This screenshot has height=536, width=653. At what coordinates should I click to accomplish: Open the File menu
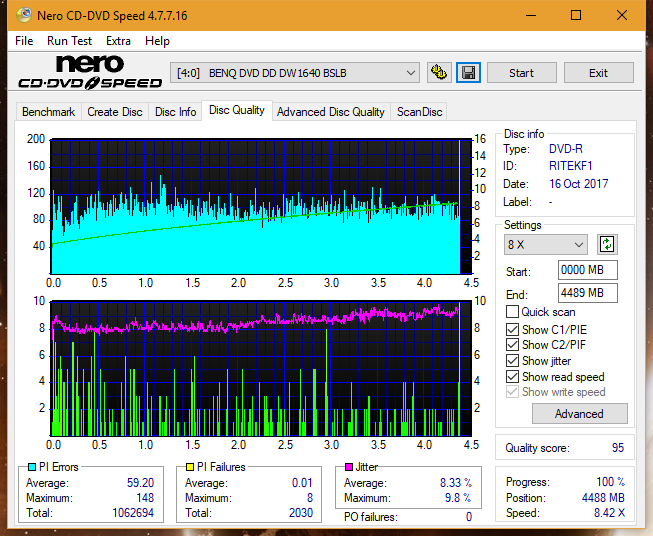coord(24,41)
